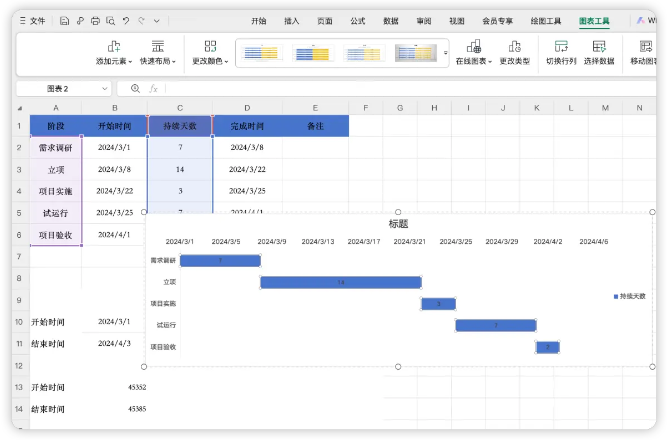Select the first chart style thumbnail
This screenshot has width=667, height=440.
(x=261, y=53)
